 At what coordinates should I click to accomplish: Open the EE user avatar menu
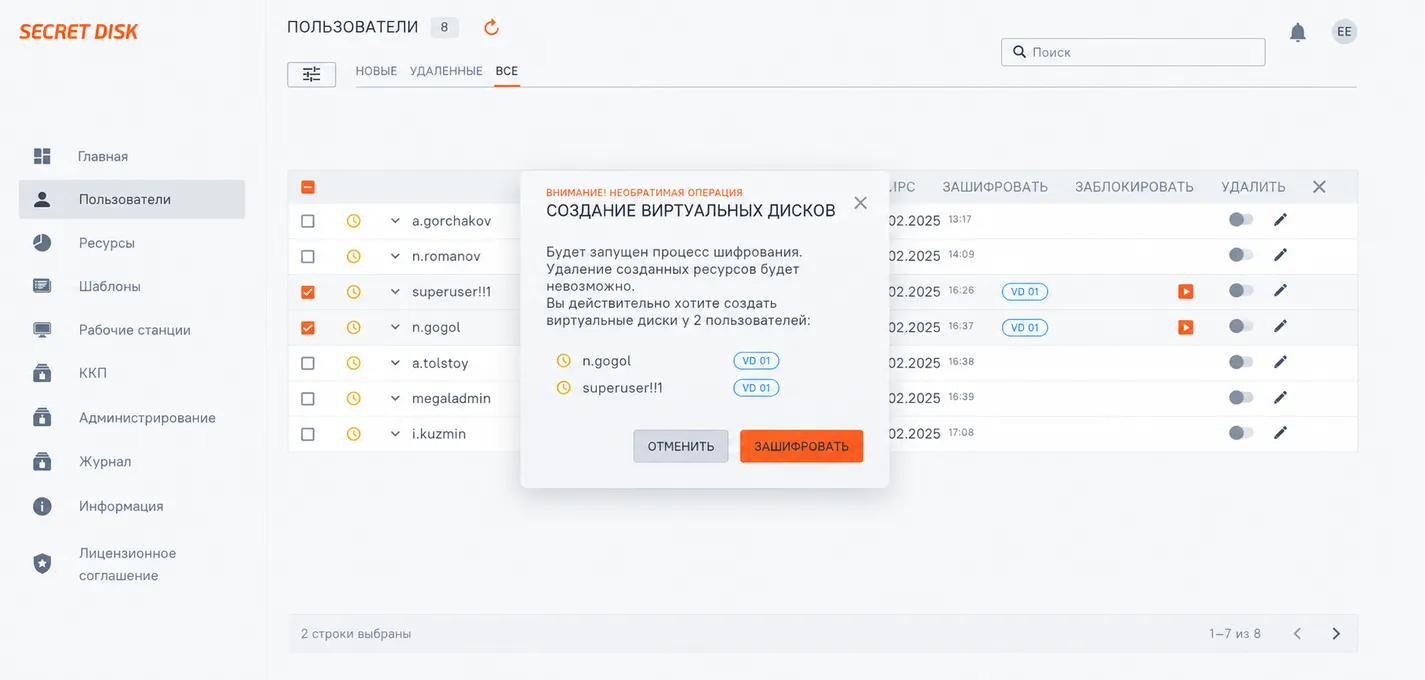tap(1344, 32)
